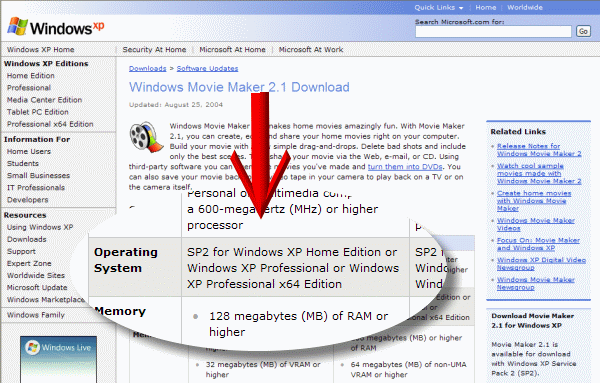
Task: Focus the Search Microsoft.com input field
Action: coord(493,31)
